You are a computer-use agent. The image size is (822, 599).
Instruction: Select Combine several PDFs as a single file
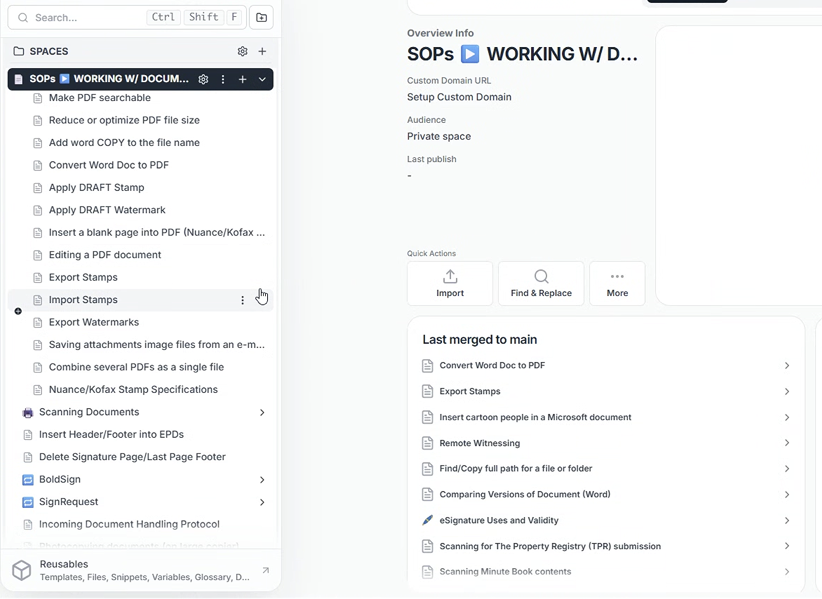(x=136, y=367)
